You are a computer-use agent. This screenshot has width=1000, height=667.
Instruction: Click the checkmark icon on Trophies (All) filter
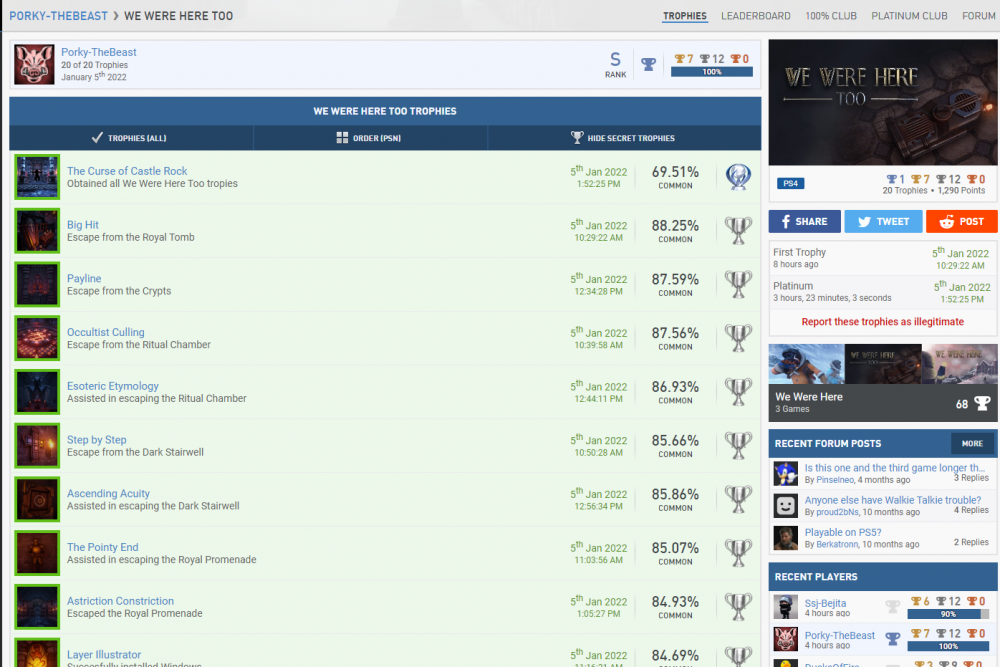95,137
